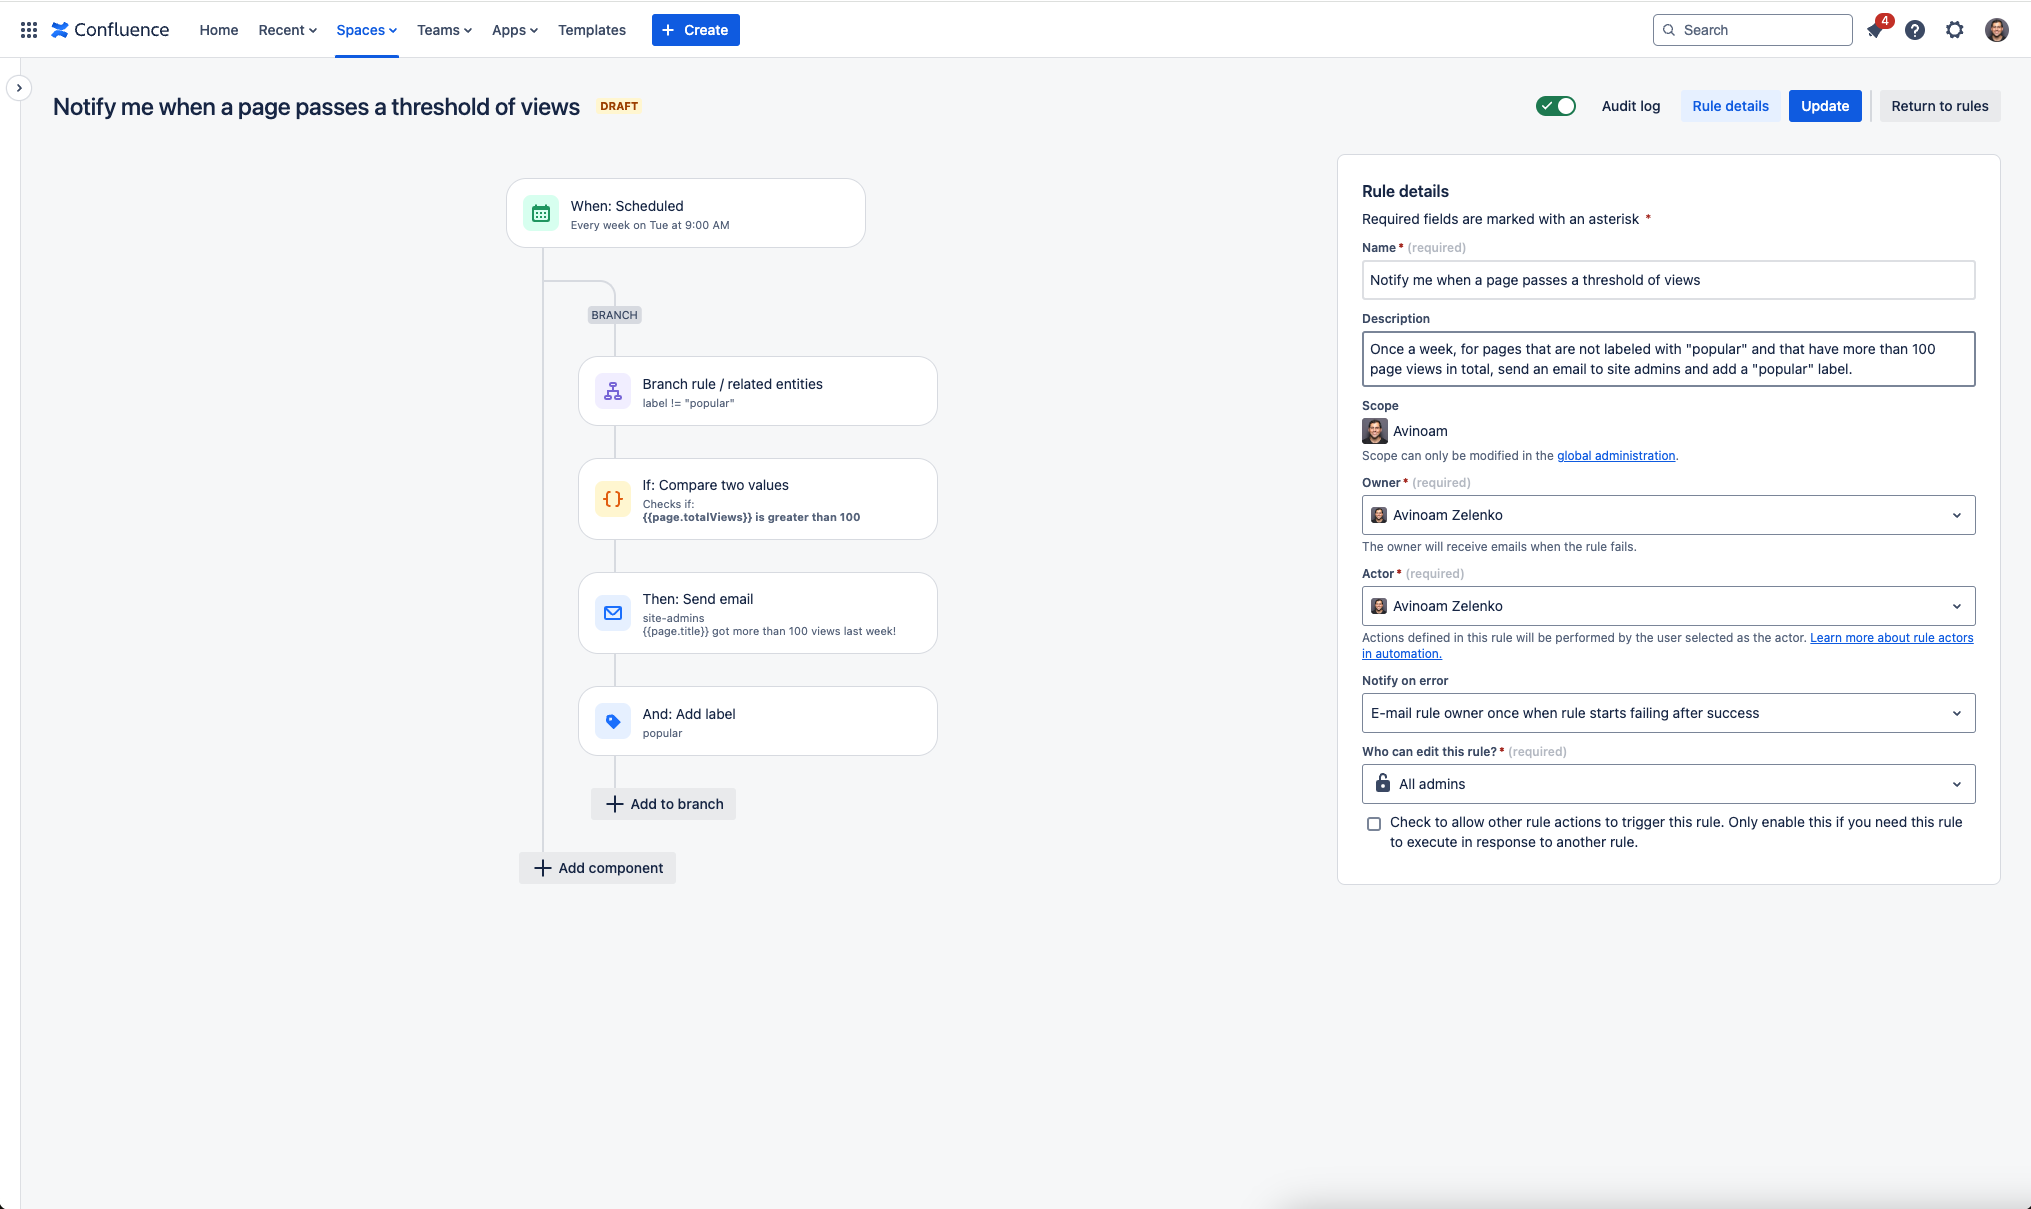Open the Actor dropdown
The height and width of the screenshot is (1209, 2031).
tap(1668, 606)
